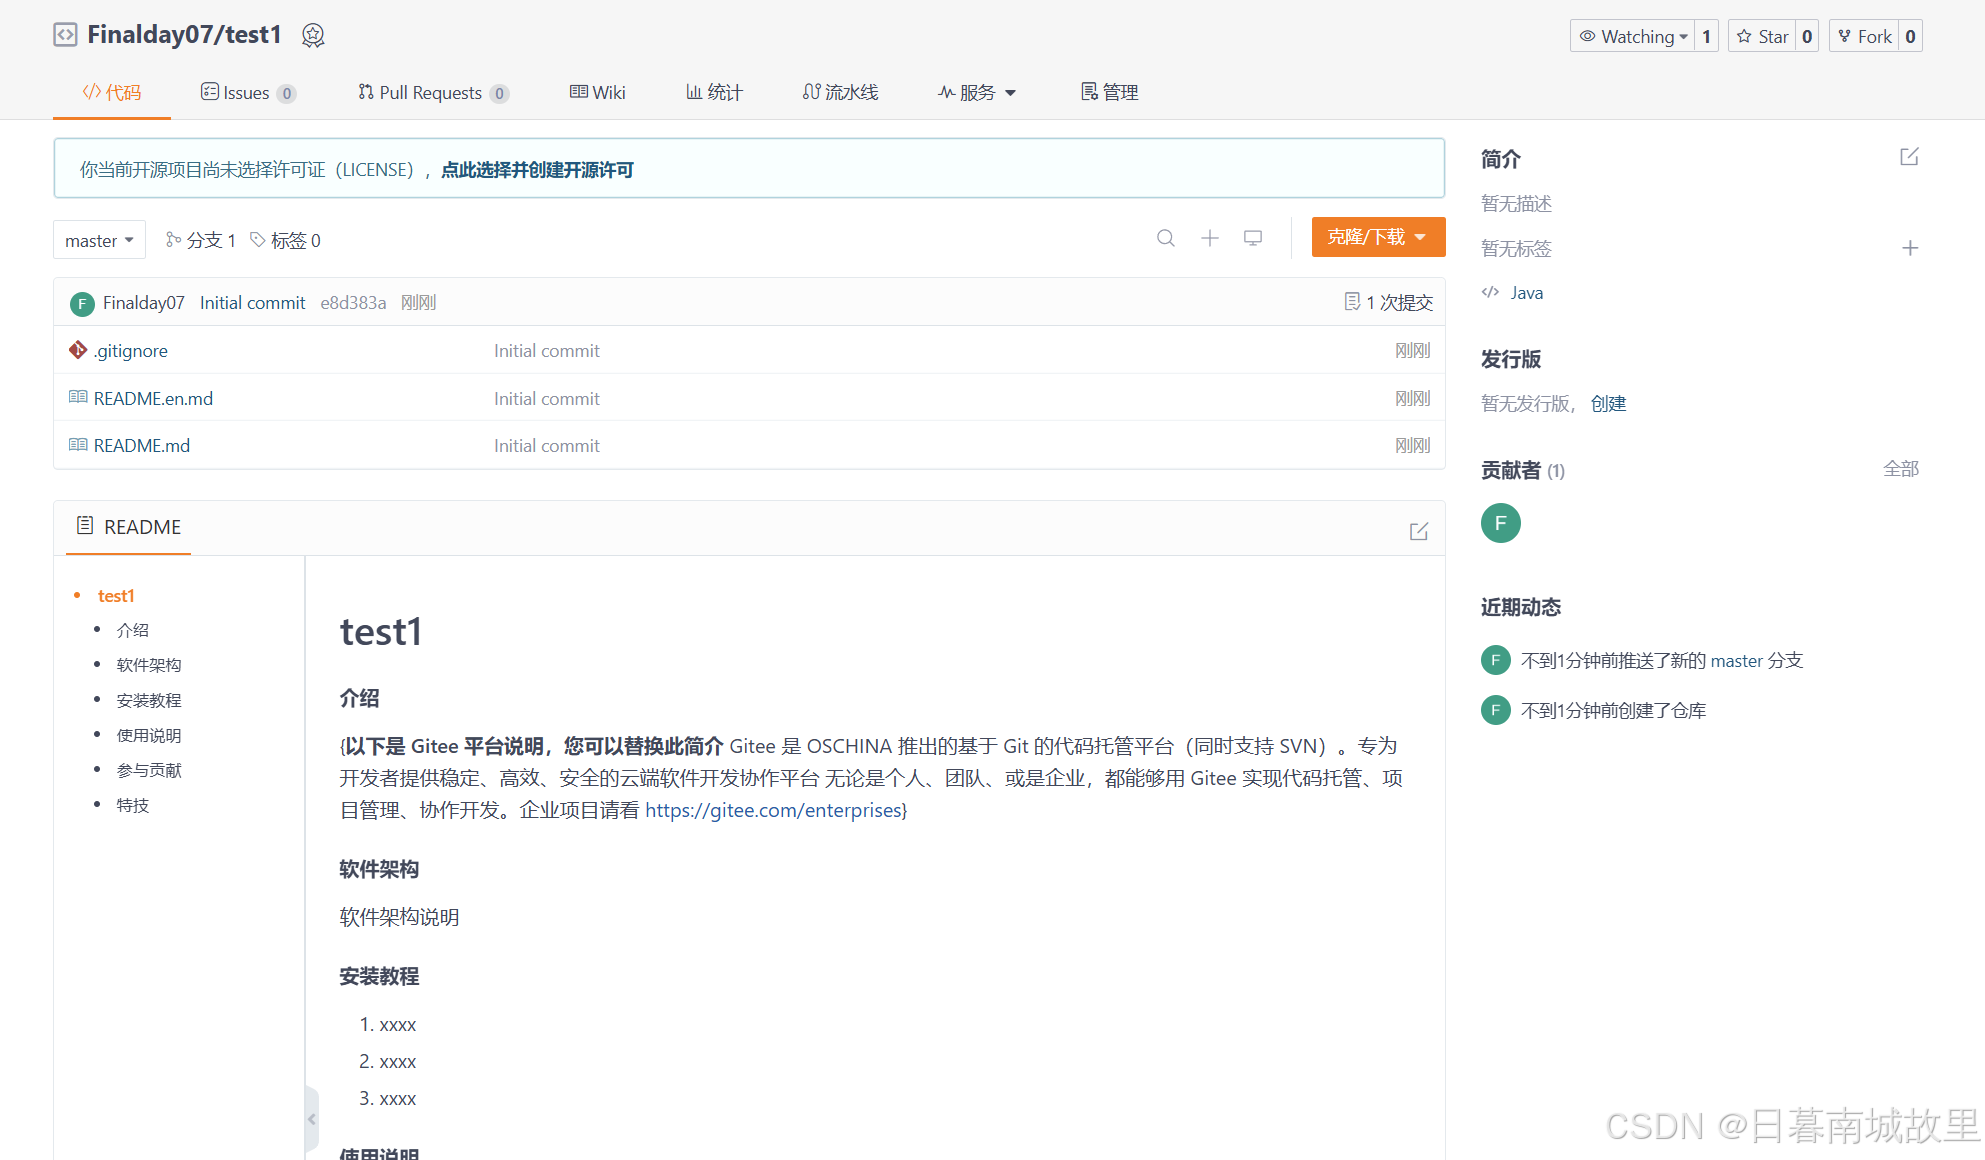Fork the repository
This screenshot has height=1160, width=1985.
1864,36
